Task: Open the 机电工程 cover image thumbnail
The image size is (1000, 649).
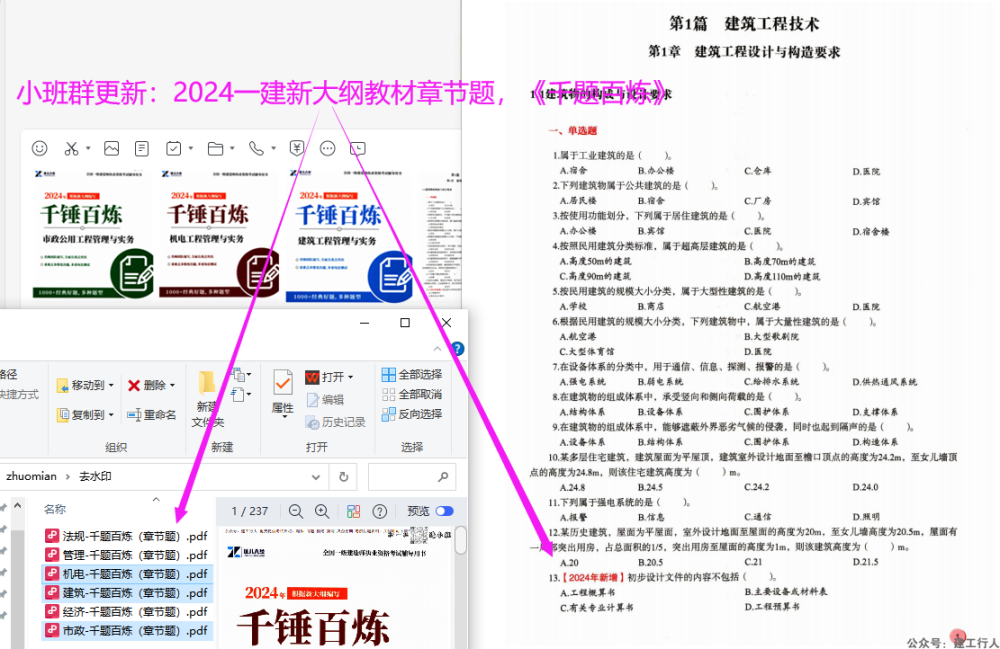Action: (x=219, y=234)
